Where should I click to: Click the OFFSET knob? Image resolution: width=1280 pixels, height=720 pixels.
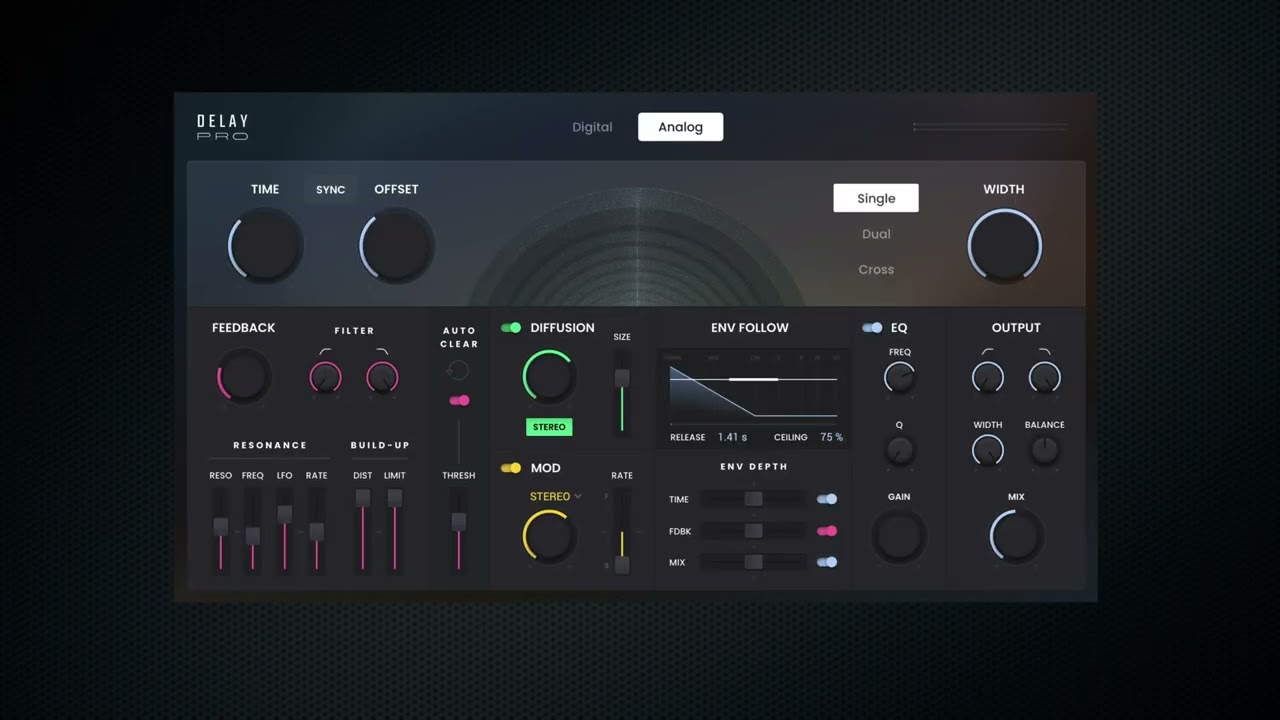(397, 245)
